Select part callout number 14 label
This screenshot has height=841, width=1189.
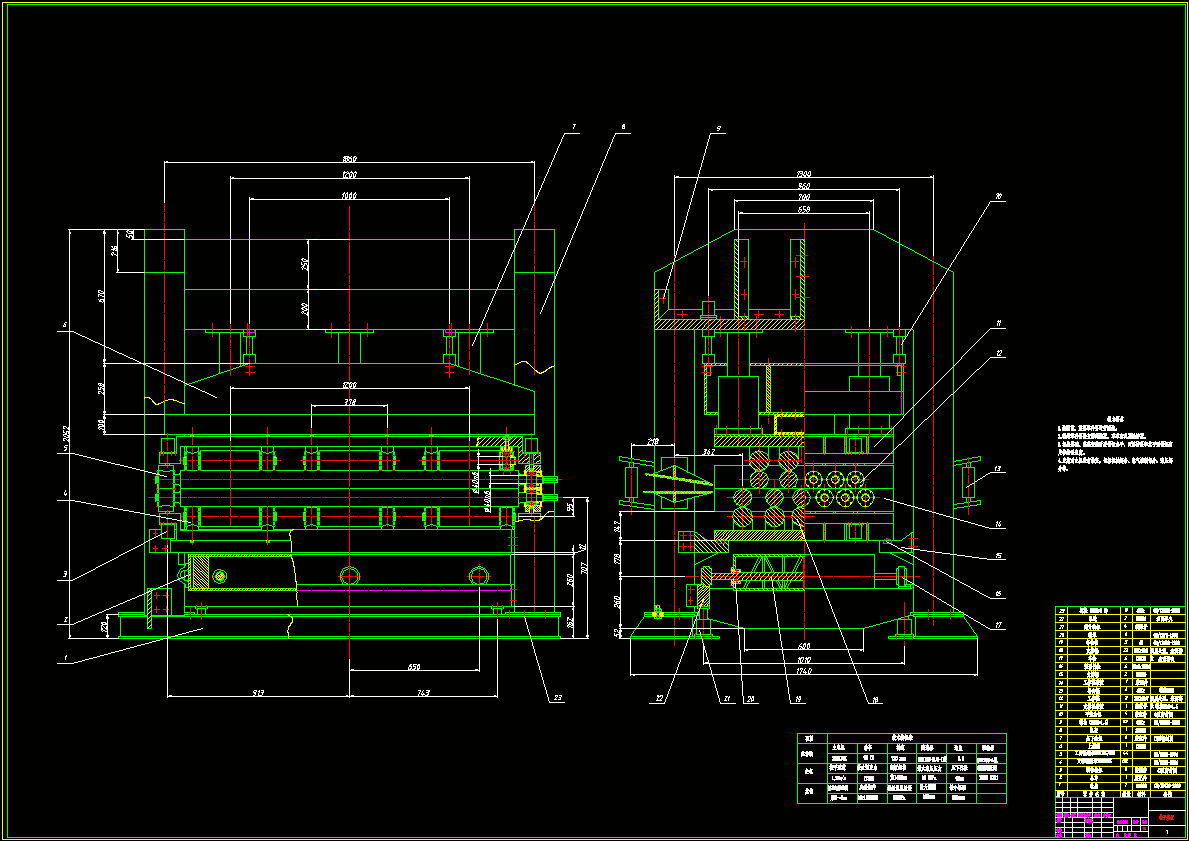tap(999, 525)
